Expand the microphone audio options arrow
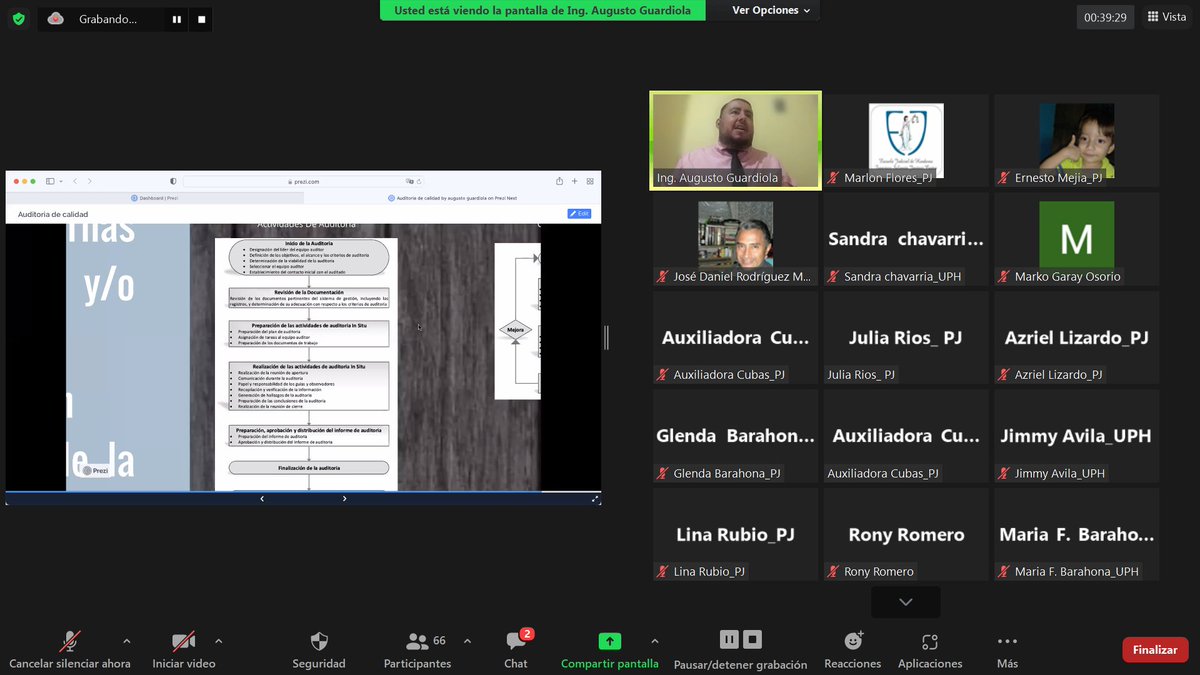The height and width of the screenshot is (675, 1200). coord(126,641)
